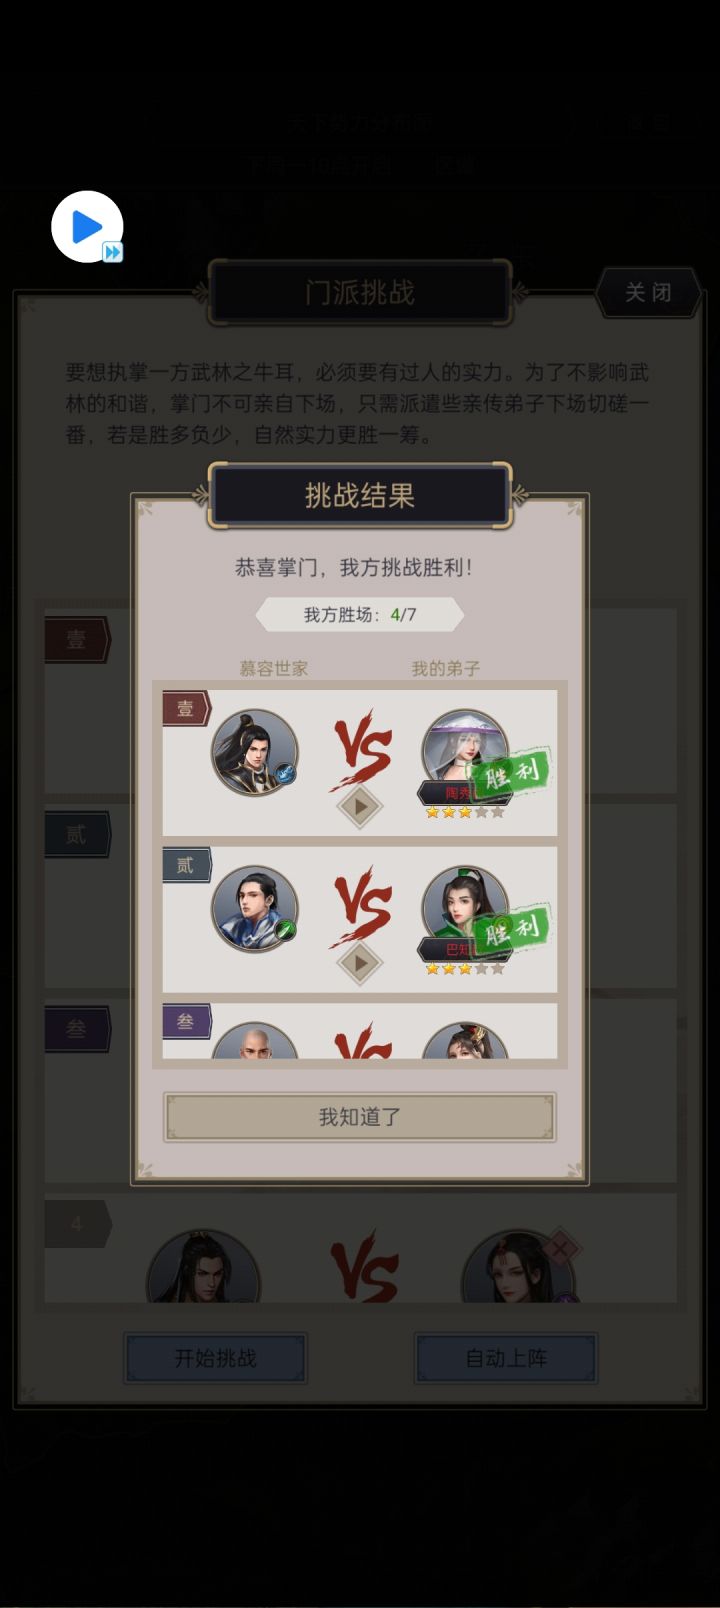720x1608 pixels.
Task: Select my disciple with the veiled hat
Action: point(465,750)
